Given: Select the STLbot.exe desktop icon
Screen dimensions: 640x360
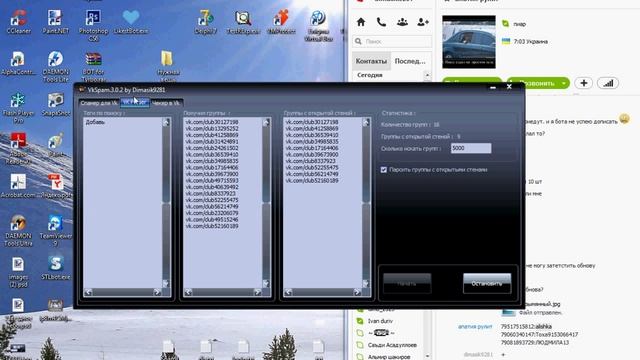Looking at the screenshot, I should coord(56,268).
